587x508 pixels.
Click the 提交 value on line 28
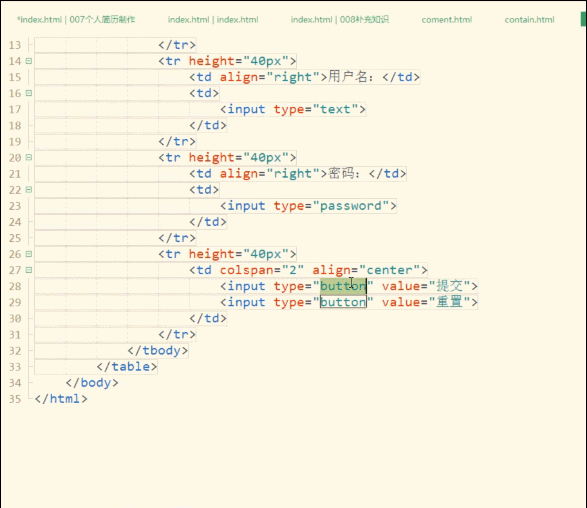pos(449,286)
